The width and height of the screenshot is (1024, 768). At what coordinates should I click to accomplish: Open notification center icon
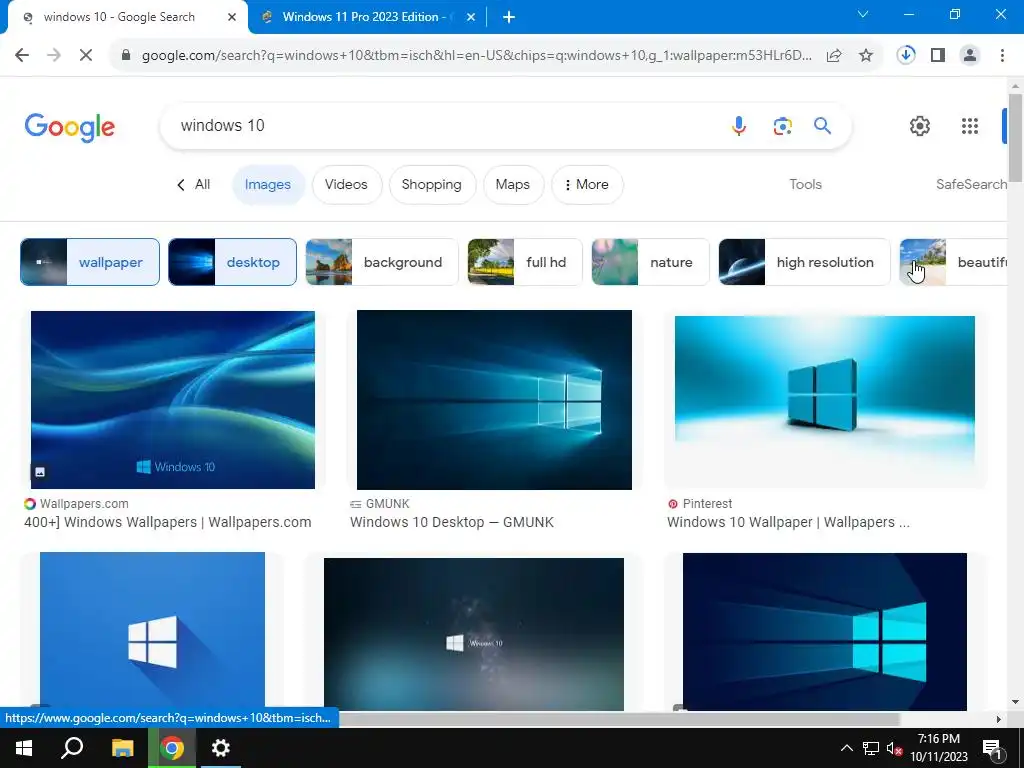[992, 748]
